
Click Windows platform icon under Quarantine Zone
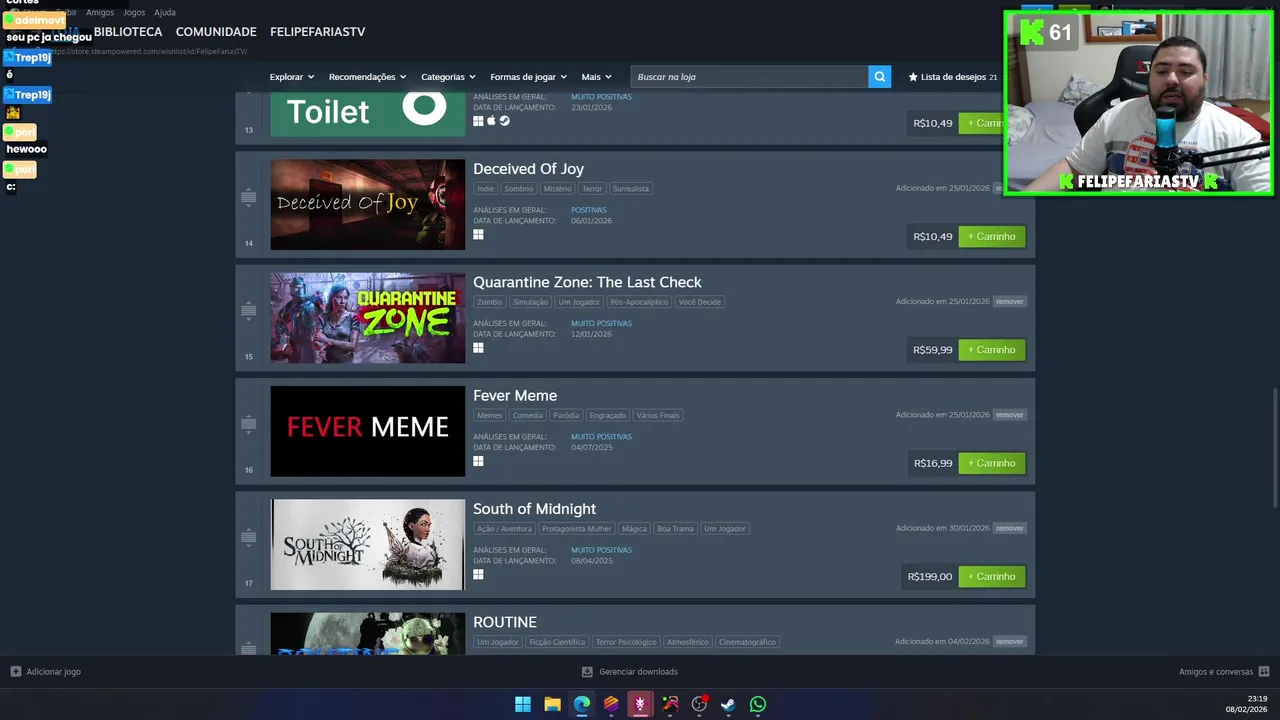478,348
